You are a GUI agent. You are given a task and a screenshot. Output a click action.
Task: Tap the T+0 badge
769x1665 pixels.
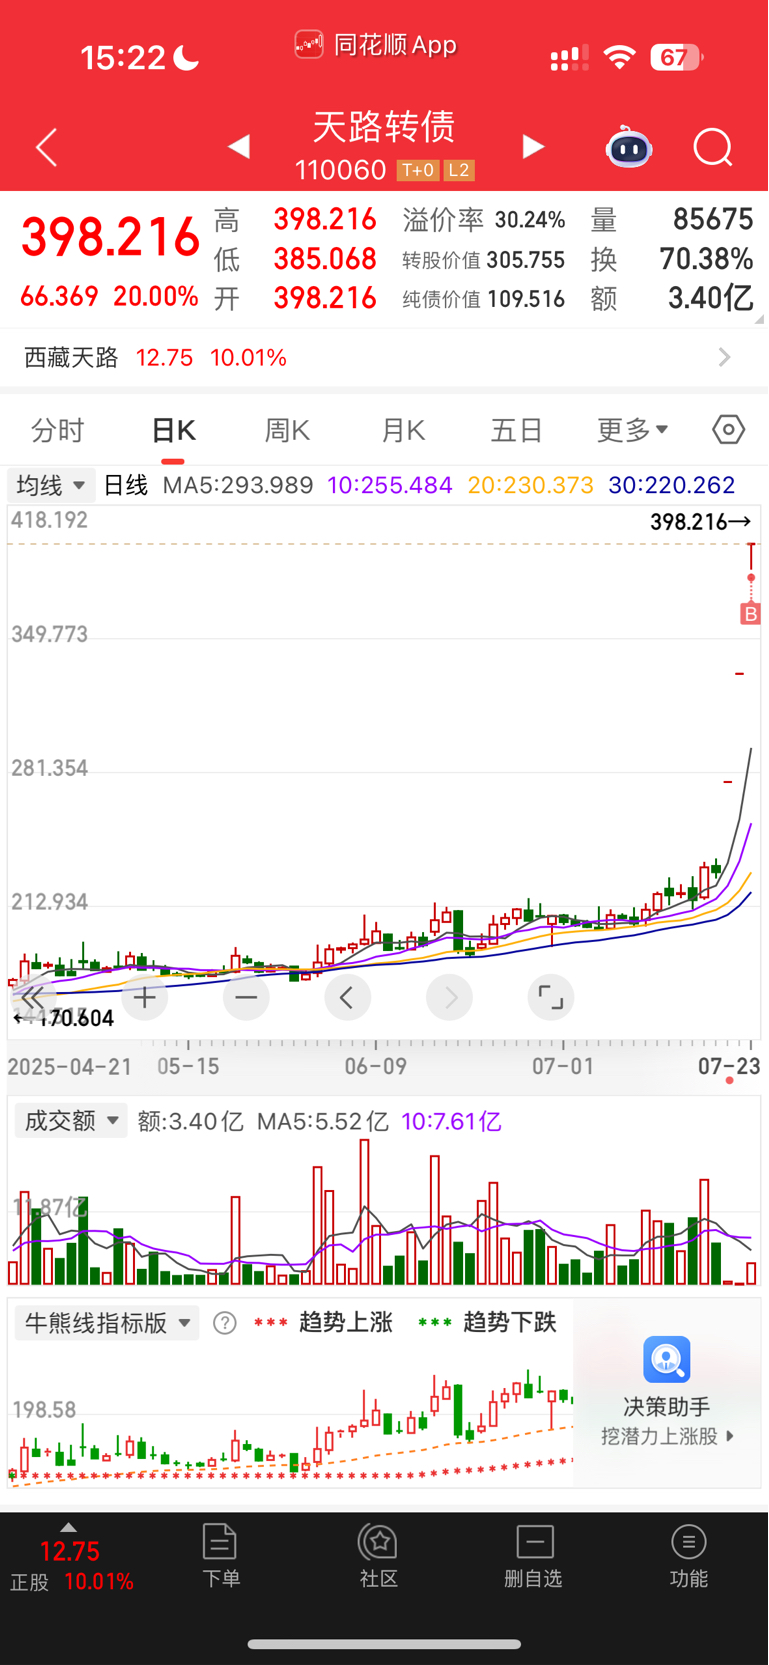click(x=417, y=170)
